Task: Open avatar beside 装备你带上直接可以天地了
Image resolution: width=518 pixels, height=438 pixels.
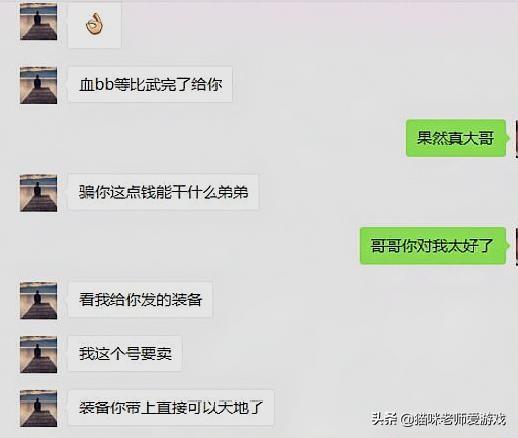Action: [x=39, y=409]
